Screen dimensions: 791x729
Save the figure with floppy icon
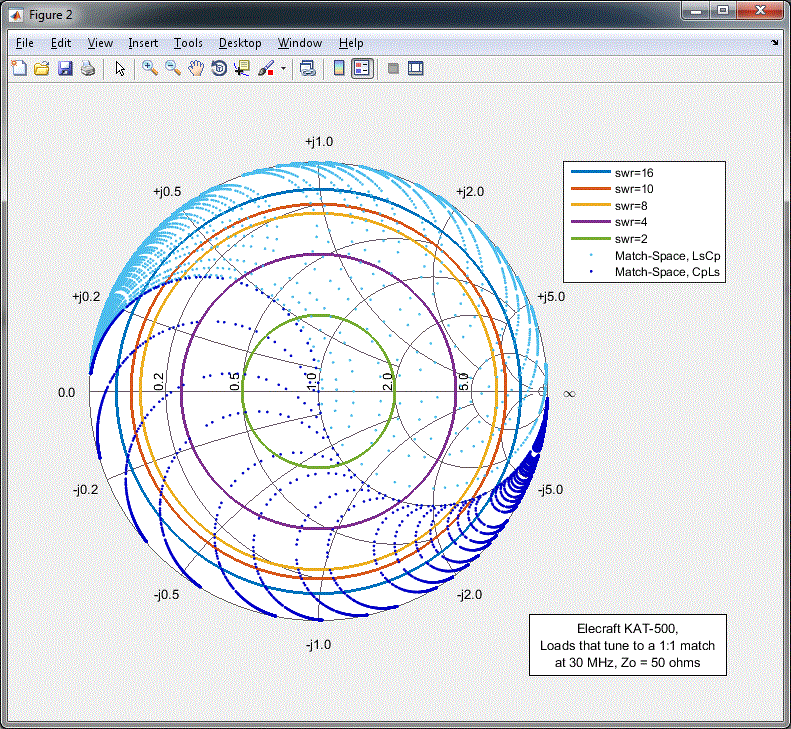coord(65,68)
